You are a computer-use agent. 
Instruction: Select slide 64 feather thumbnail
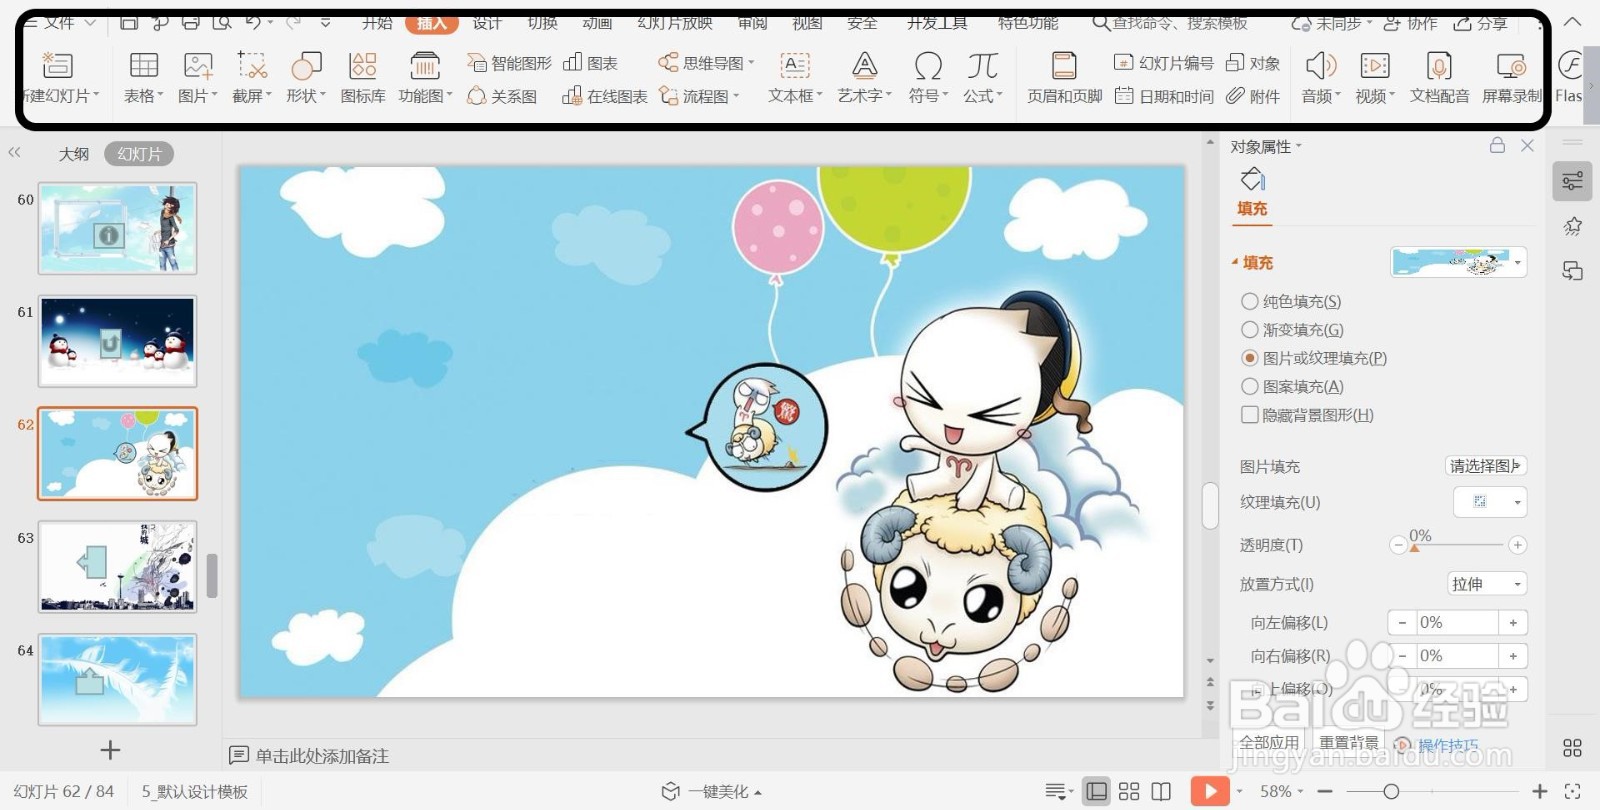(x=118, y=679)
